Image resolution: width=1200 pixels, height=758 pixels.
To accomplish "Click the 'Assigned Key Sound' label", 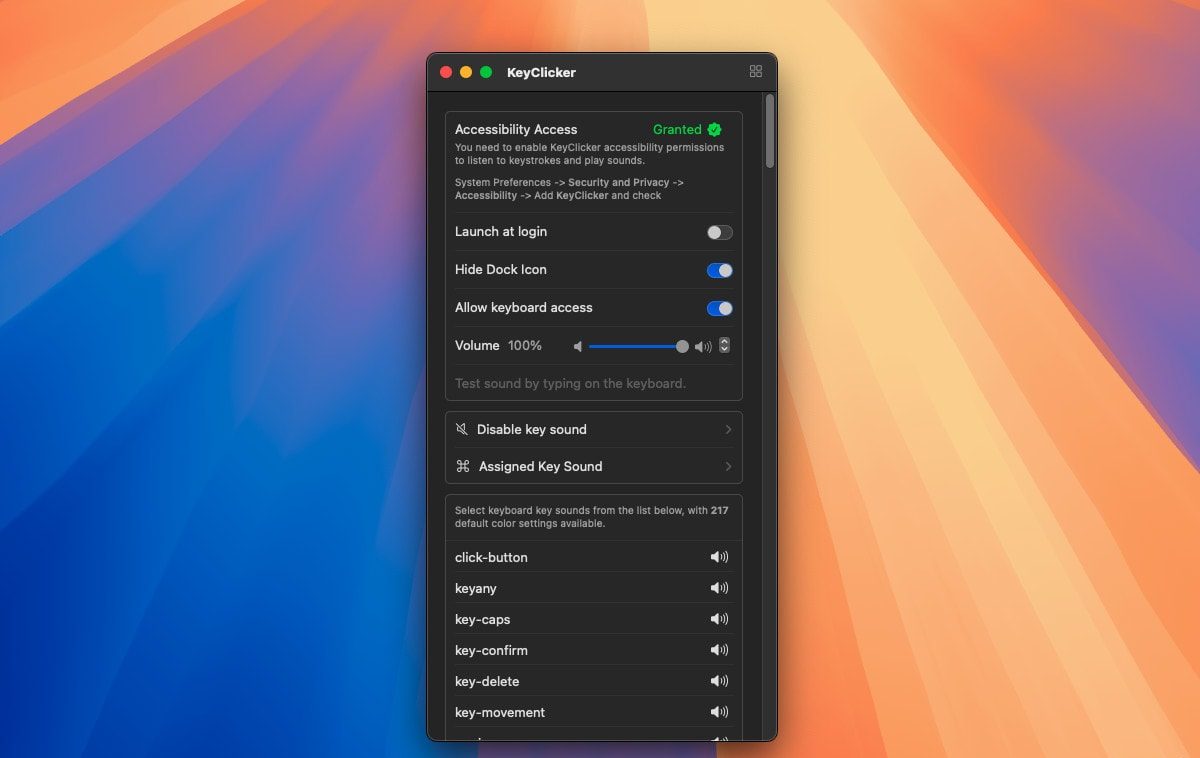I will pyautogui.click(x=541, y=466).
